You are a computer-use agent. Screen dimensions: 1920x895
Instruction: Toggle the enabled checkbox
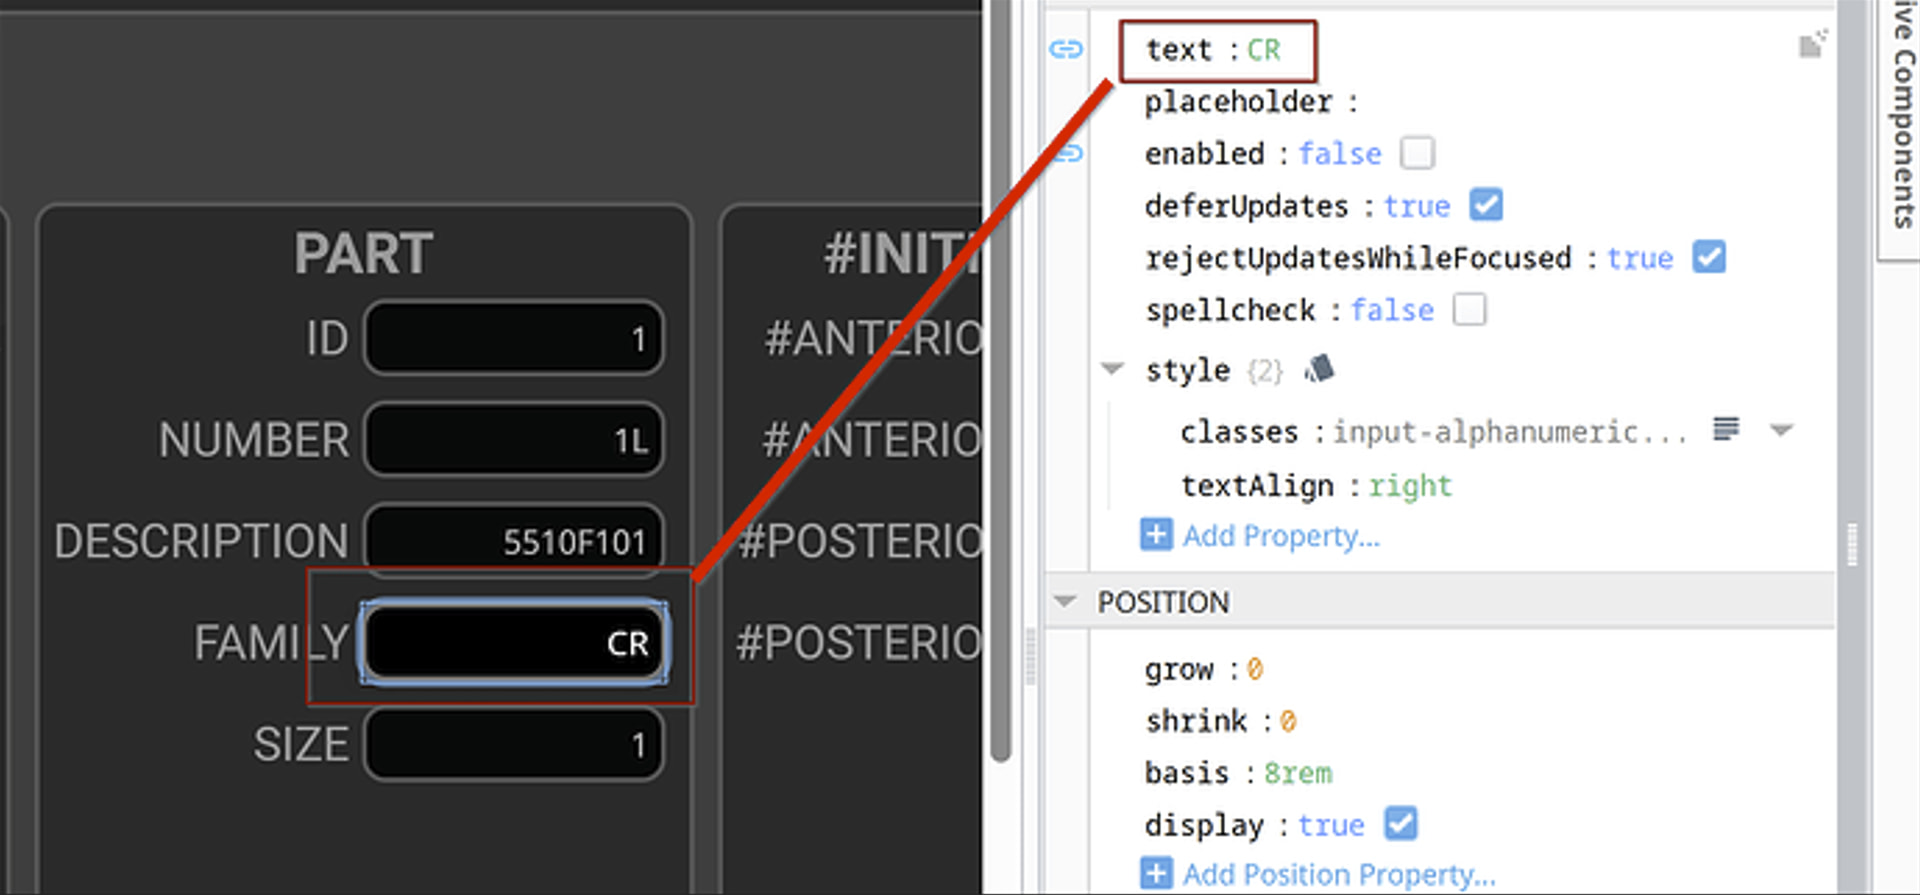(x=1417, y=153)
